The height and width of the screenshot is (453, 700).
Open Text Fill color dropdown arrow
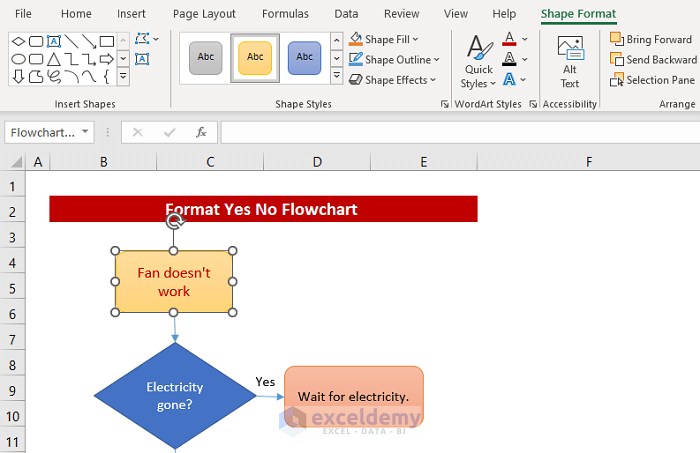coord(525,39)
